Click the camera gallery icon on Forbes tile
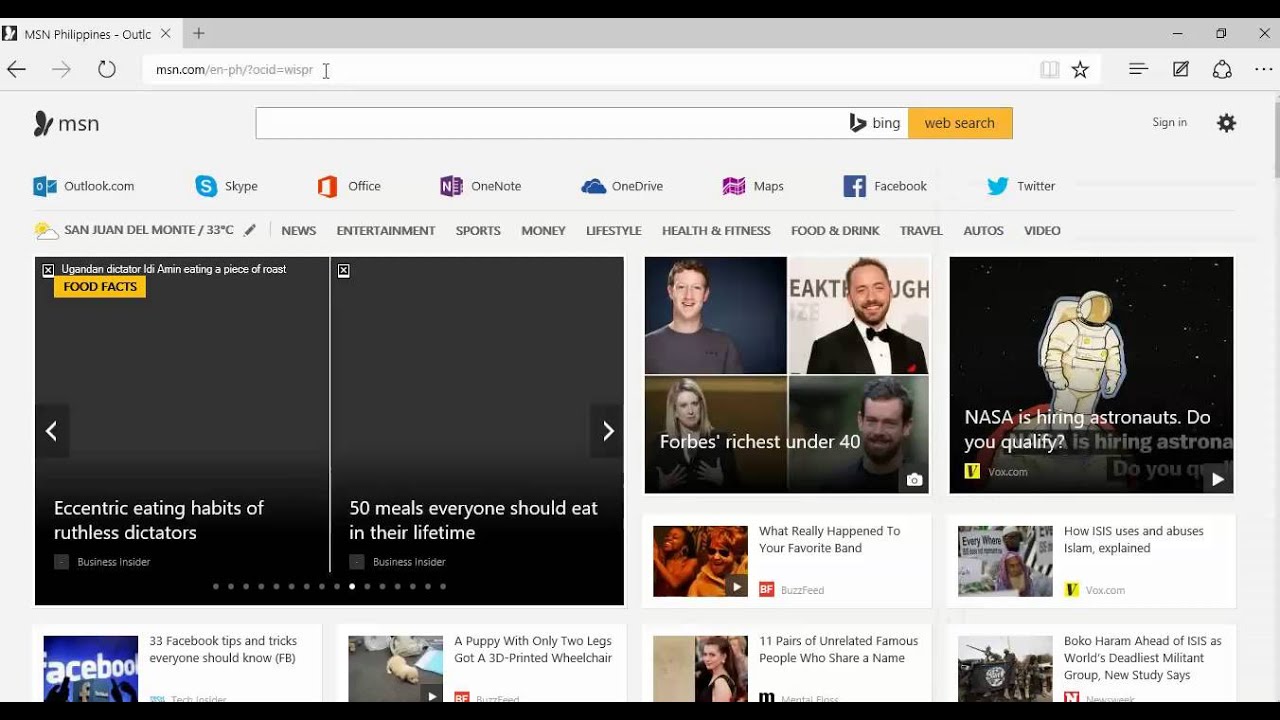The height and width of the screenshot is (720, 1280). pos(914,480)
